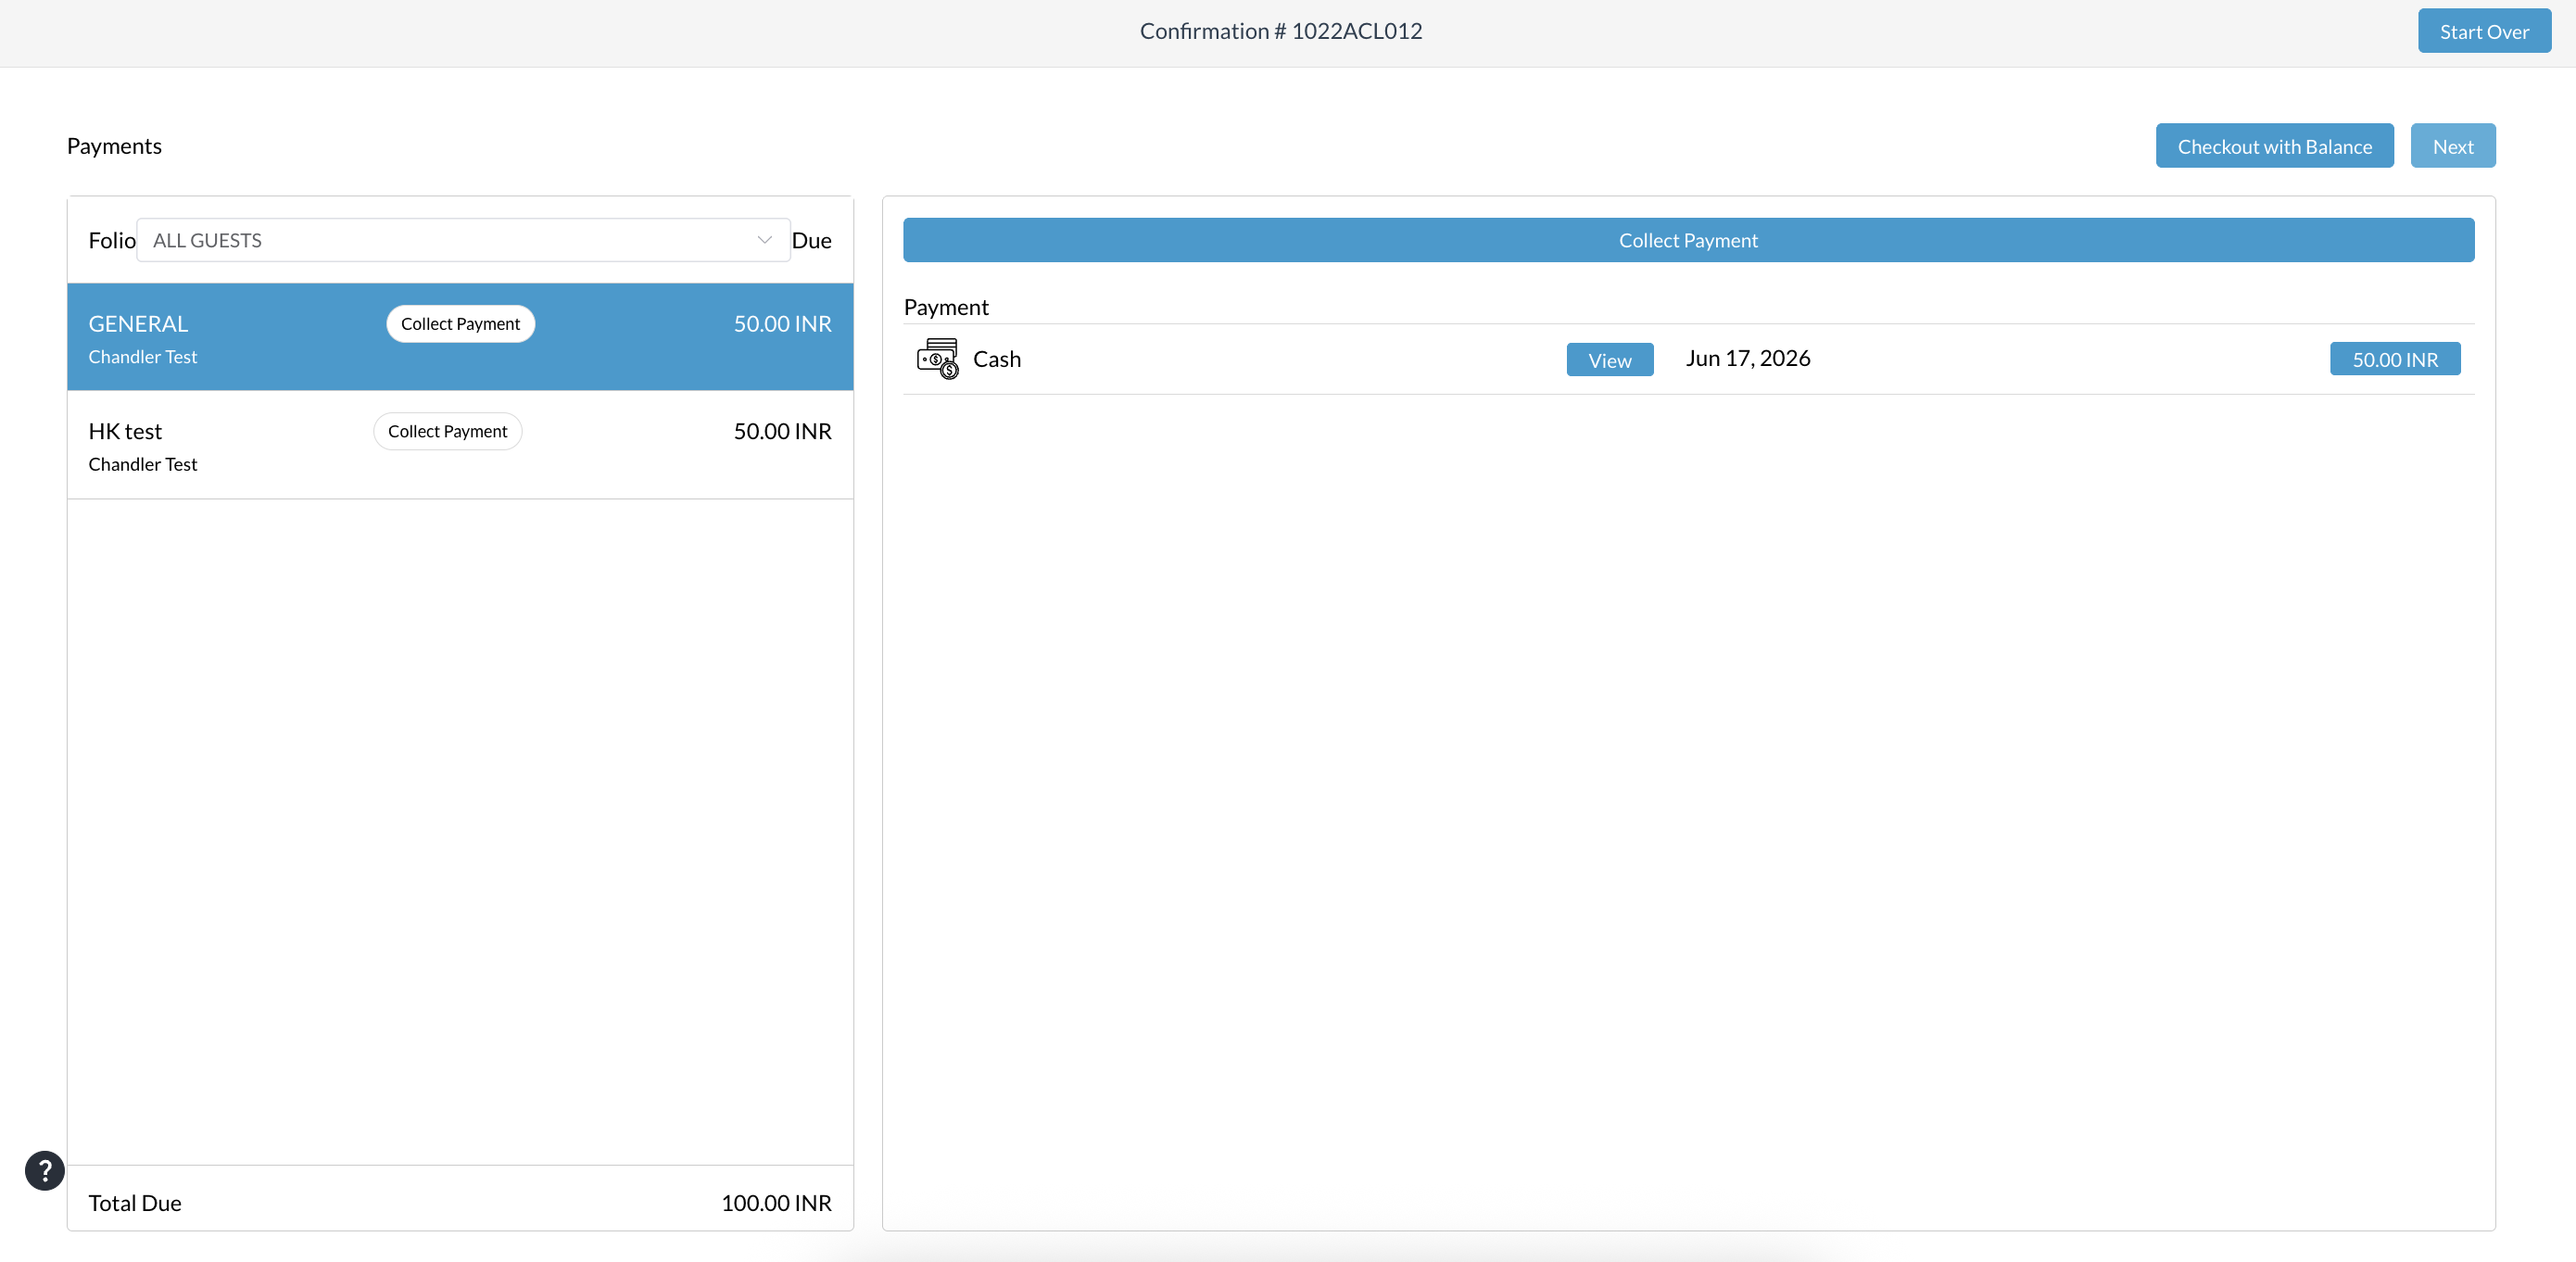The height and width of the screenshot is (1262, 2576).
Task: Click the 50.00 INR cash amount button
Action: pos(2394,359)
